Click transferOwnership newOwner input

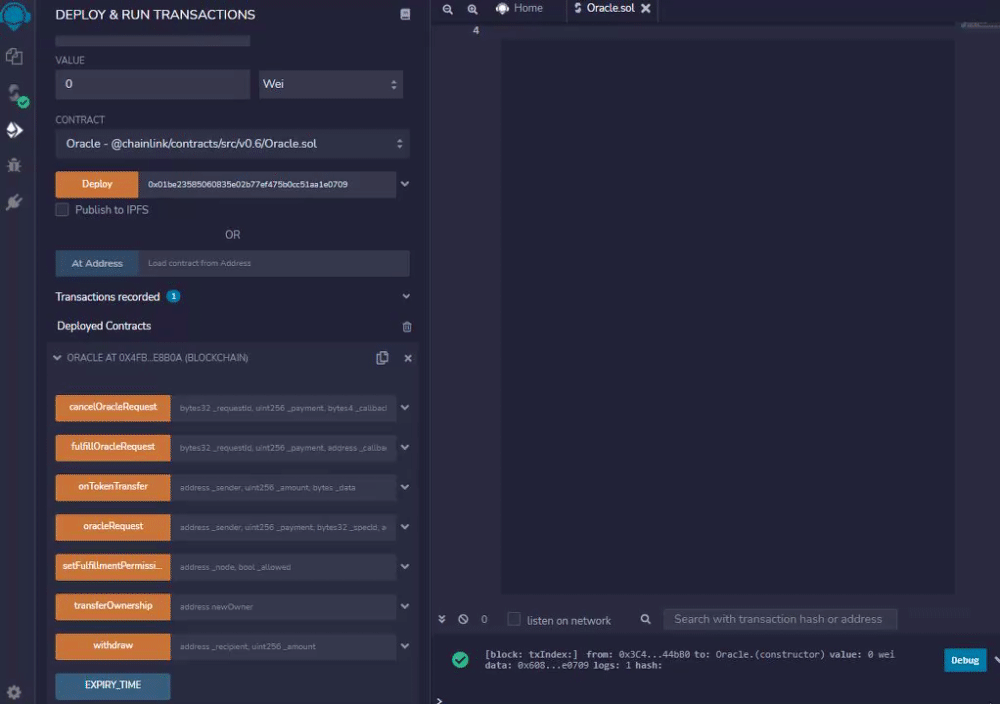[x=283, y=606]
